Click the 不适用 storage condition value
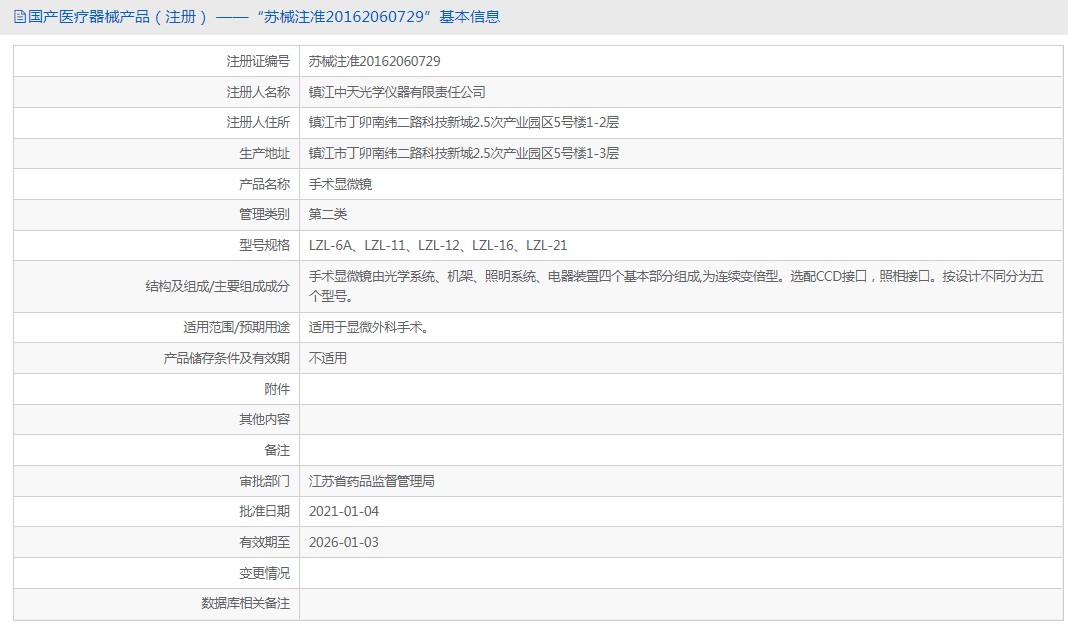The width and height of the screenshot is (1068, 627). click(328, 358)
